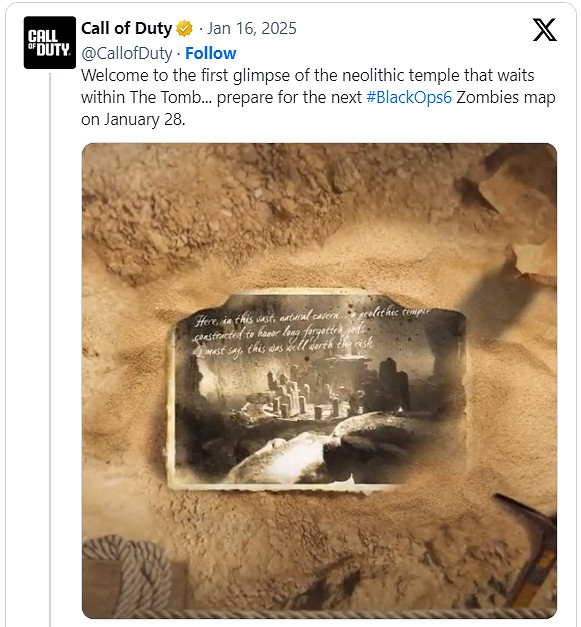Open the @CallofDuty handle
Viewport: 581px width, 627px height.
click(127, 53)
